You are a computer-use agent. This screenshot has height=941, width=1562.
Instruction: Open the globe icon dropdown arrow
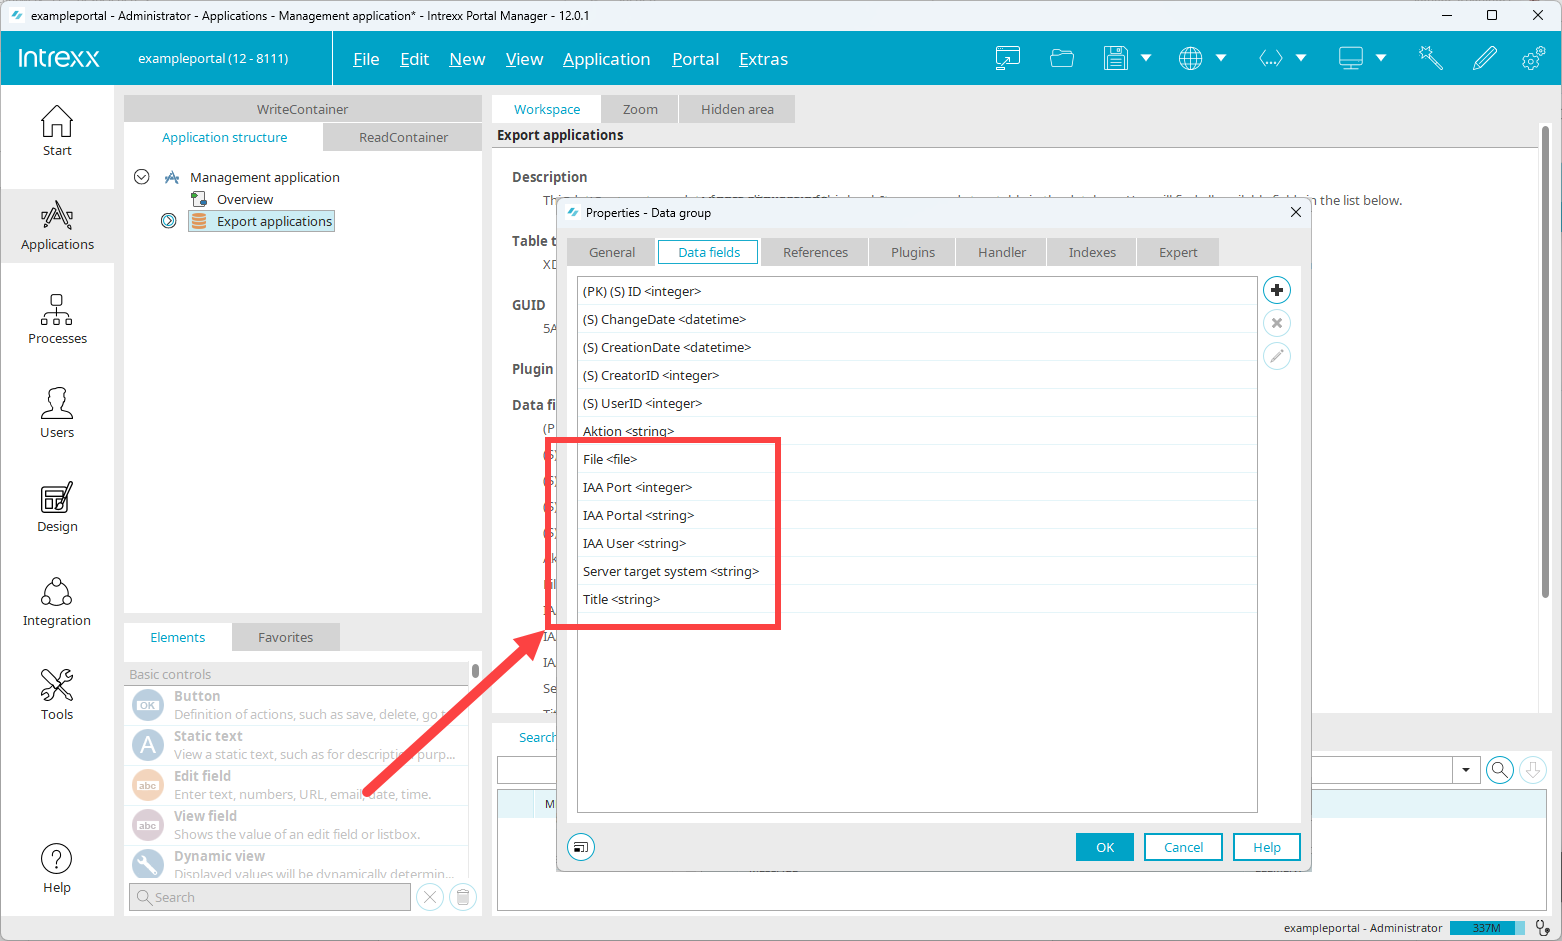tap(1221, 59)
